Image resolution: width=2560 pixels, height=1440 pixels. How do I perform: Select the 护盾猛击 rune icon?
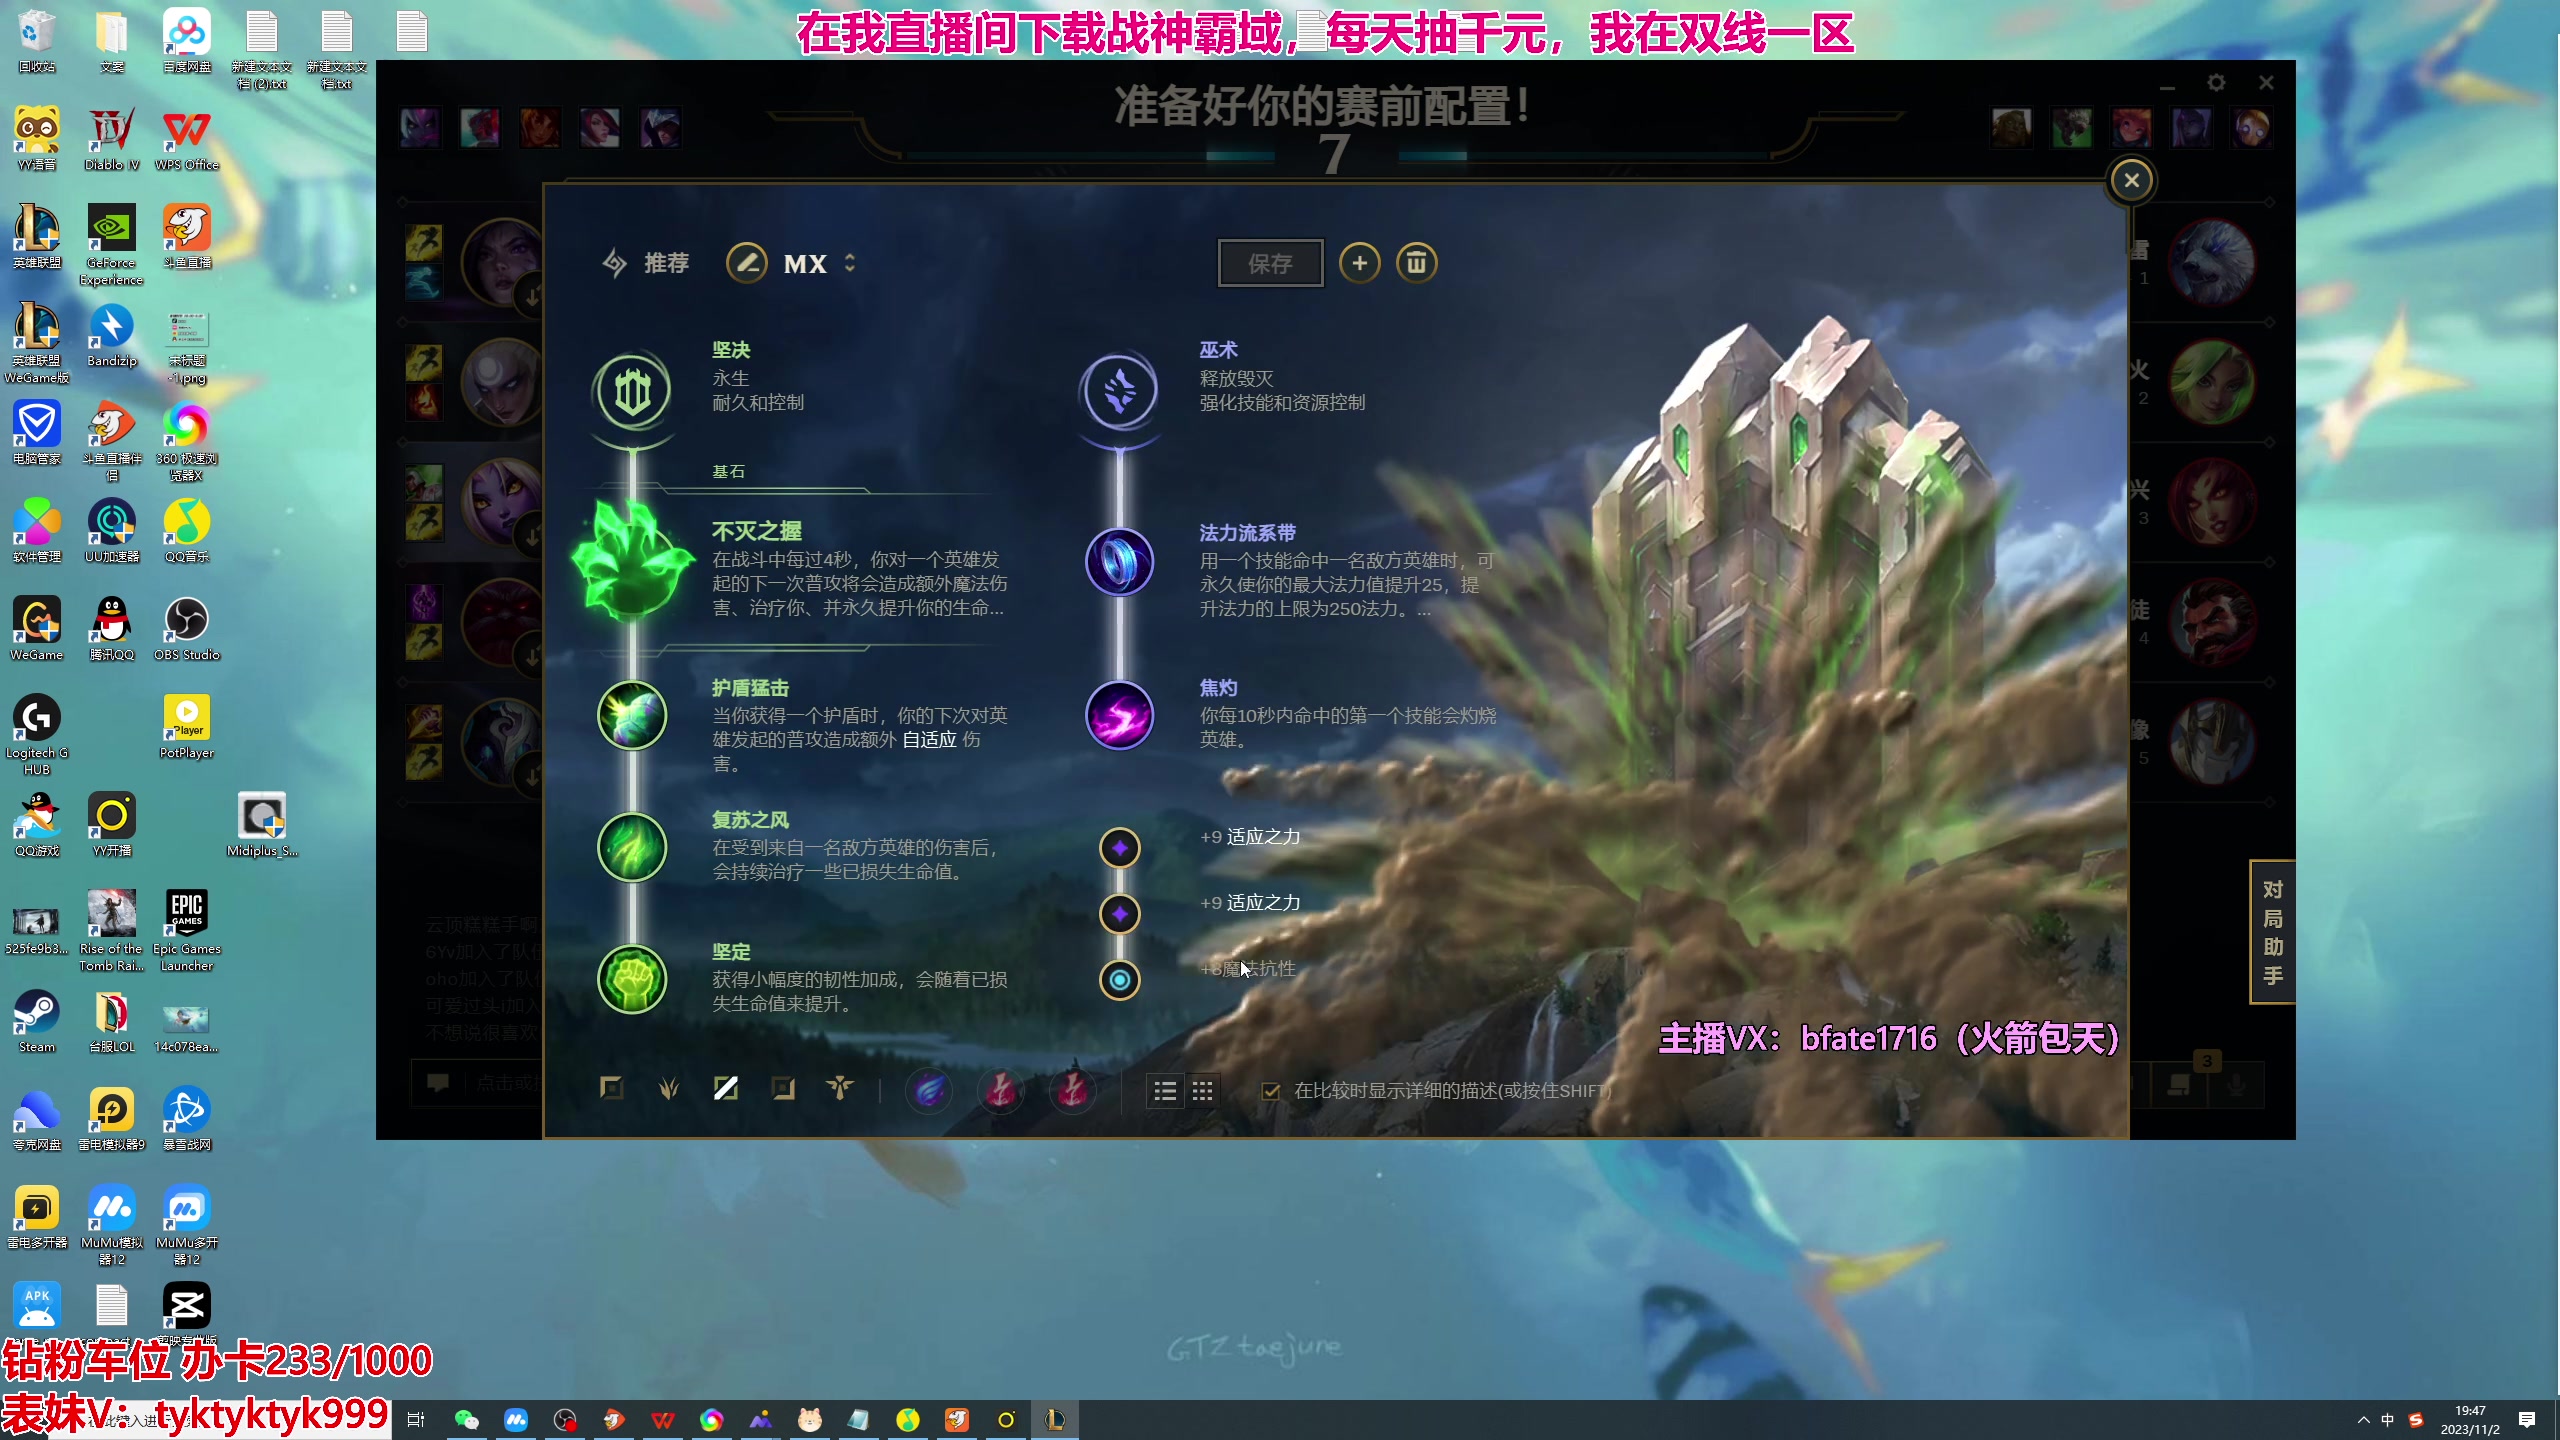tap(632, 715)
